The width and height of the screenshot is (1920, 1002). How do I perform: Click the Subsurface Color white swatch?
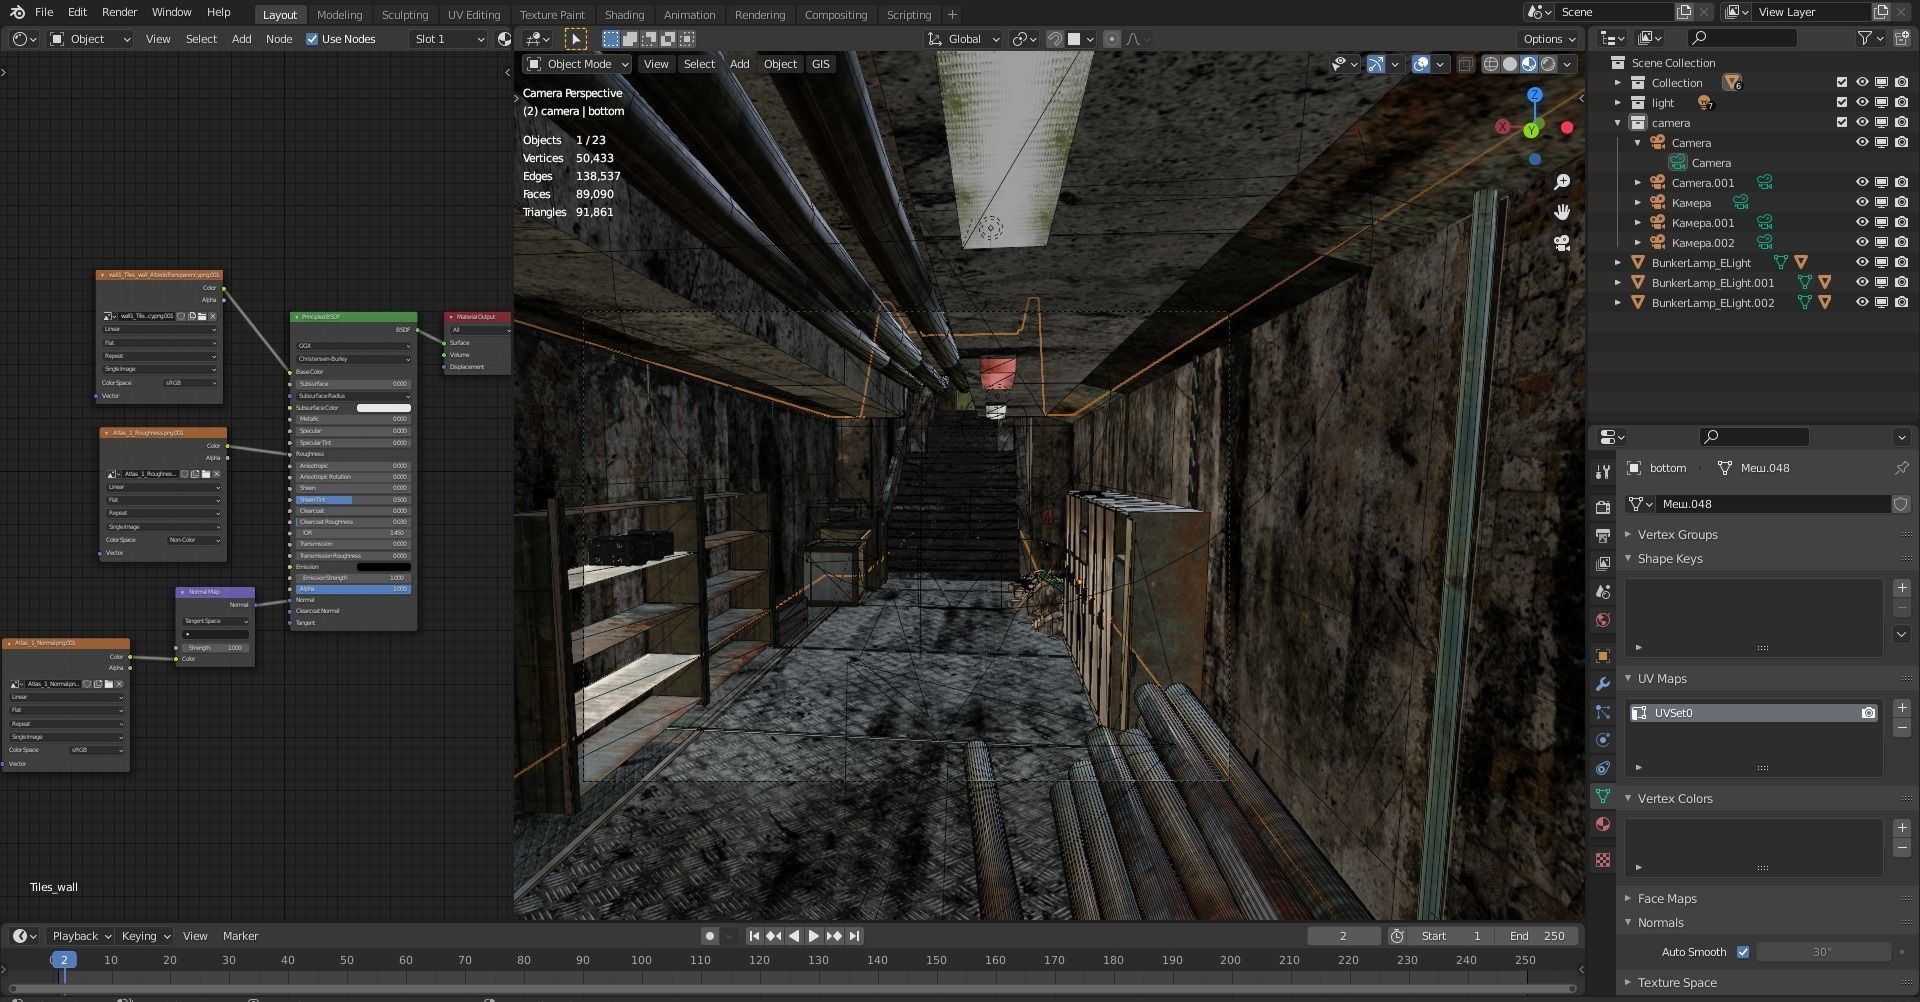click(x=384, y=408)
